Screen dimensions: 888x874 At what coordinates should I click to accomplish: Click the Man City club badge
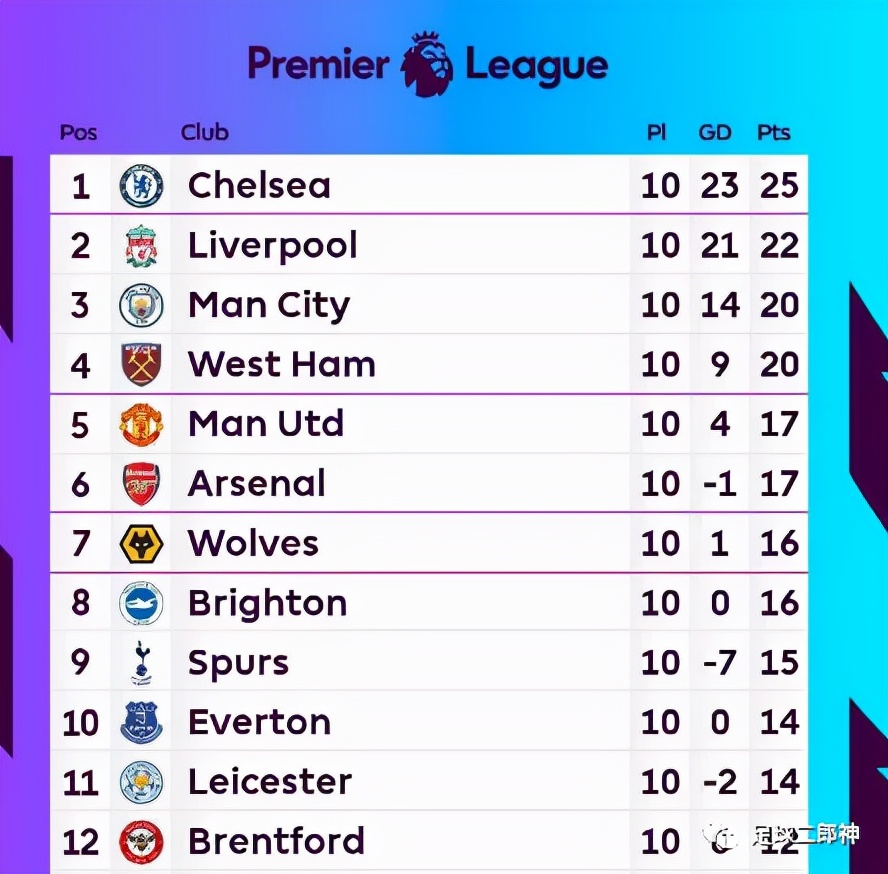141,305
